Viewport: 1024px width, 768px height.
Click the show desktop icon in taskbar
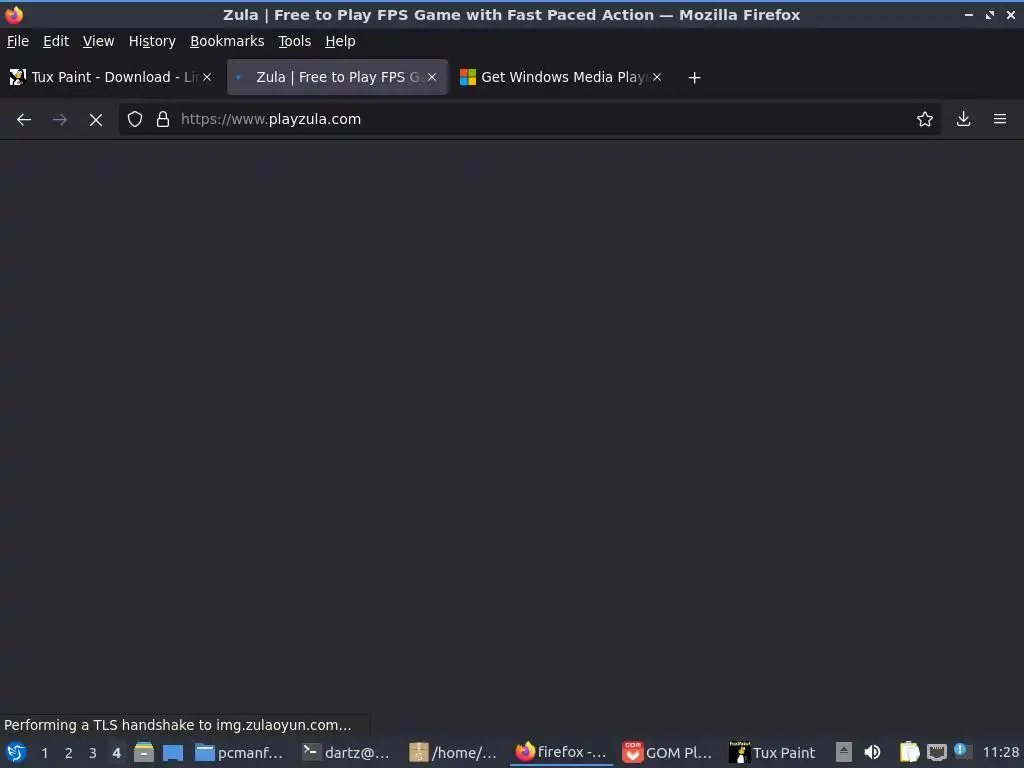(172, 752)
